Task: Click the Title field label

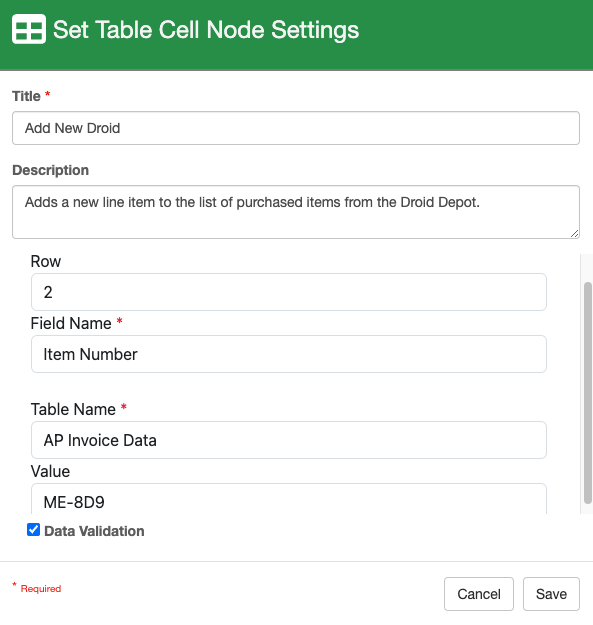Action: tap(26, 96)
